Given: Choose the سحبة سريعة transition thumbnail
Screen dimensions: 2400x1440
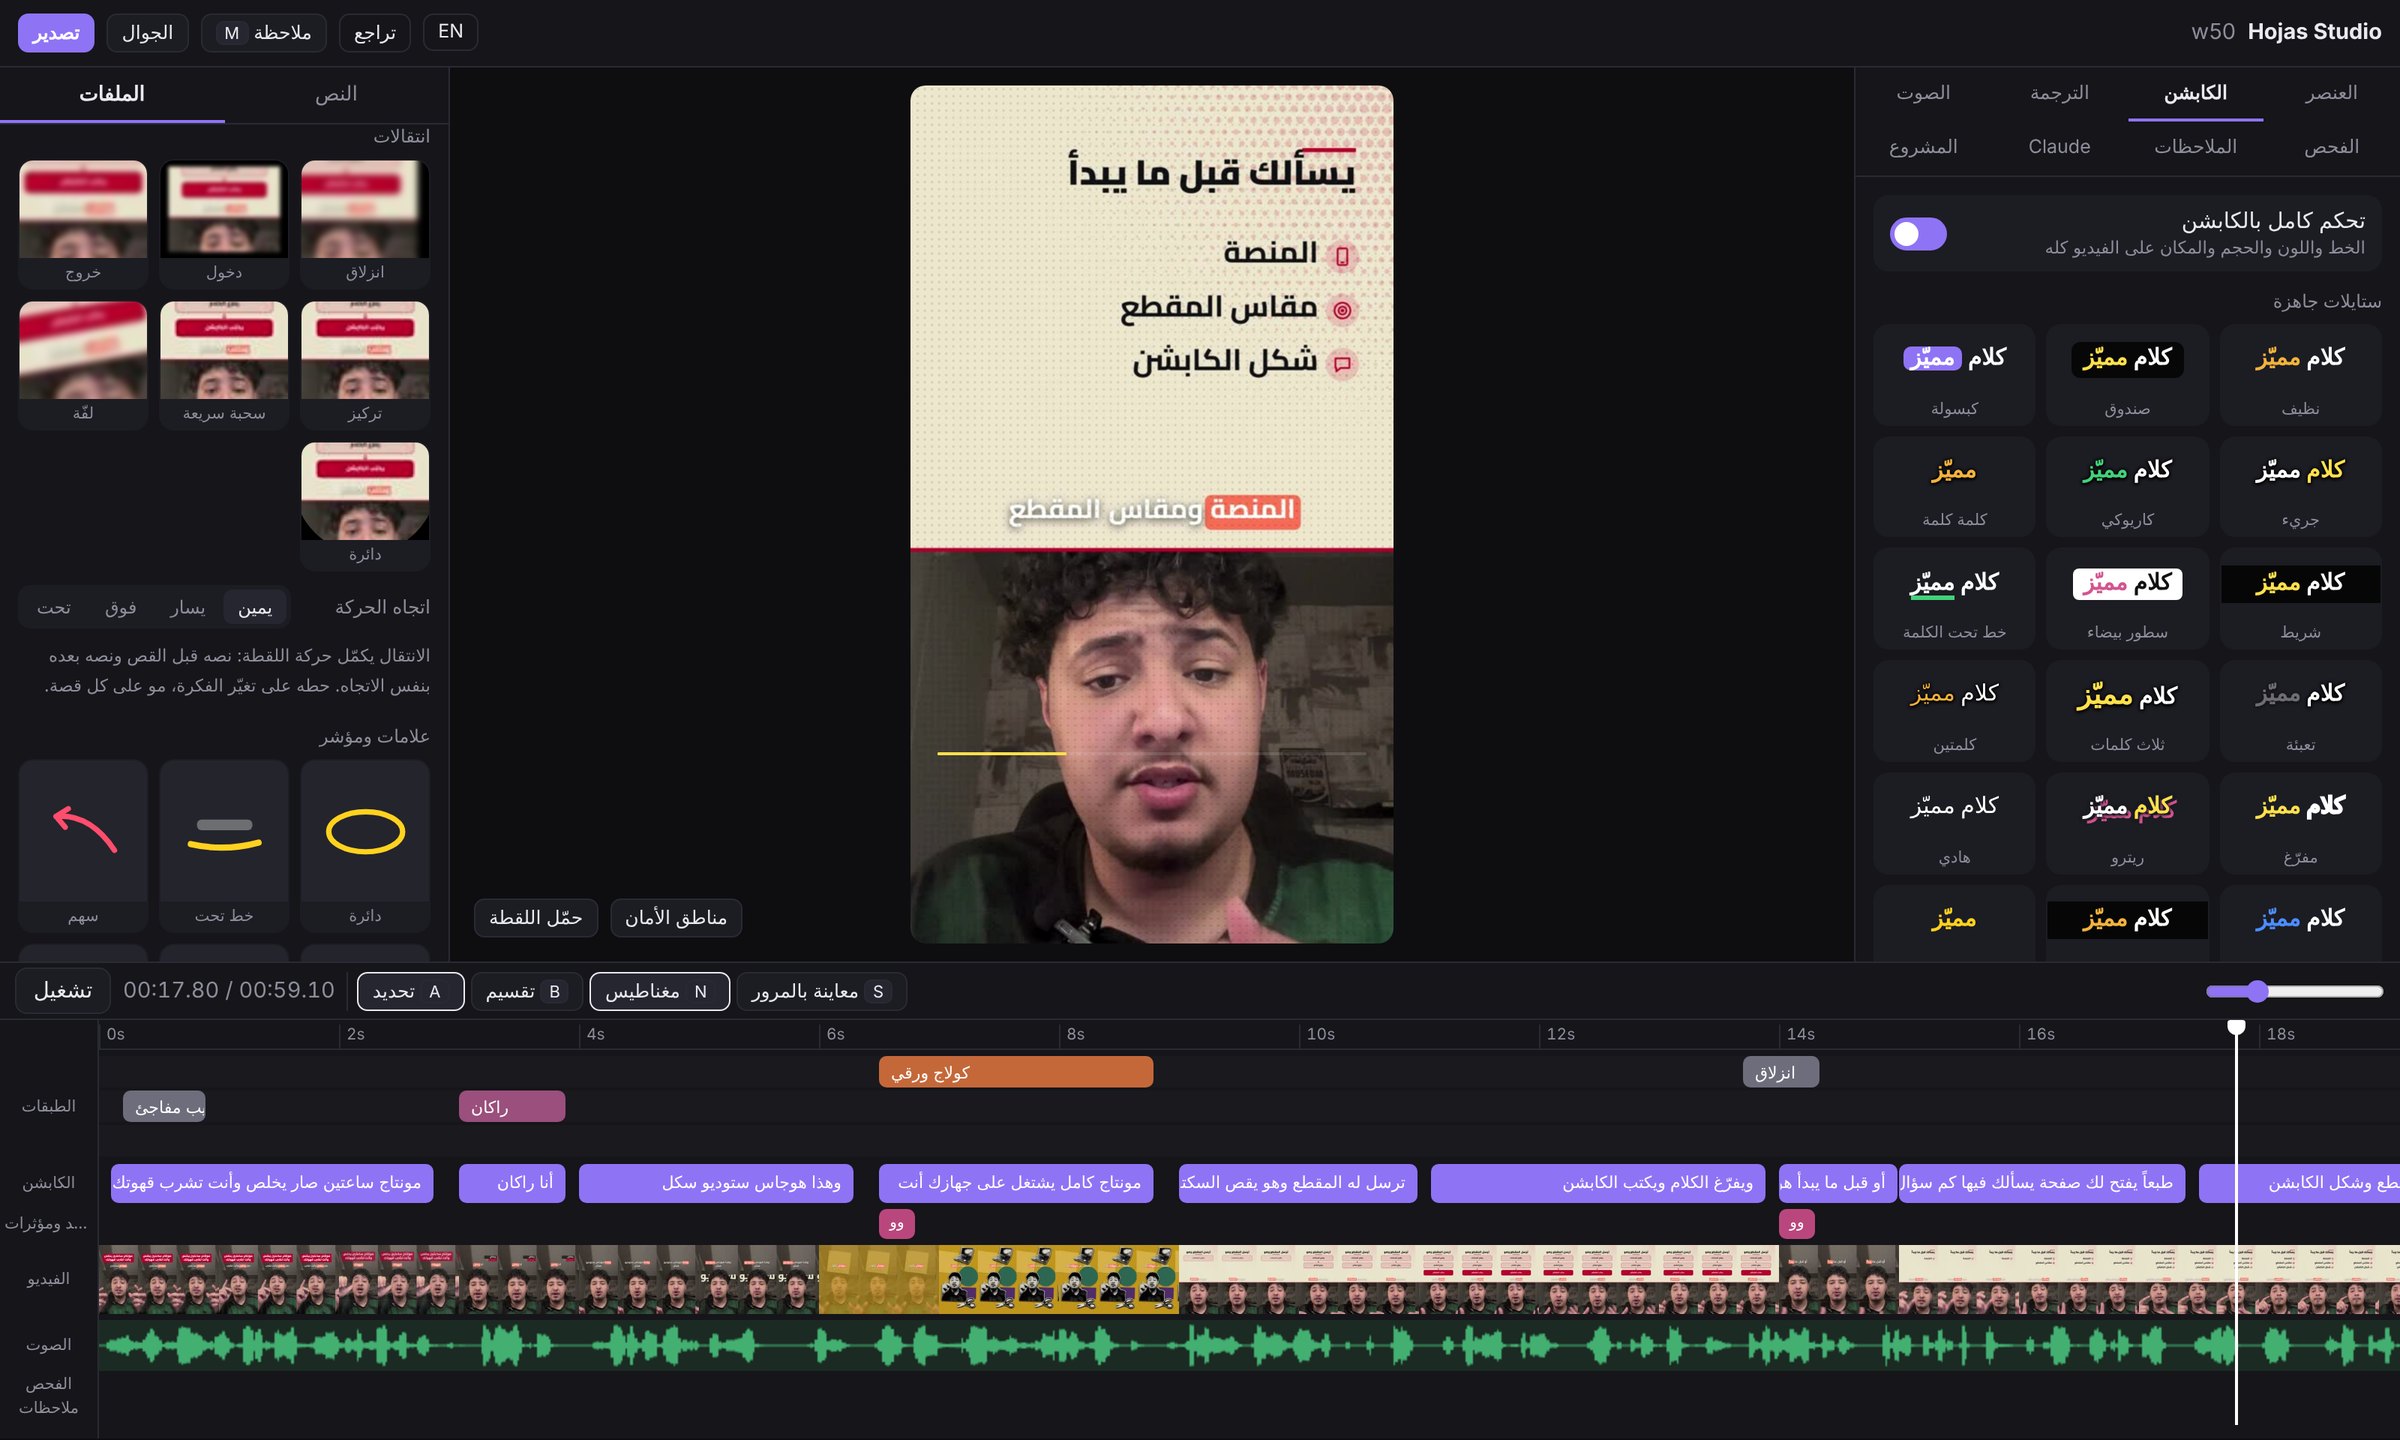Looking at the screenshot, I should (x=224, y=364).
